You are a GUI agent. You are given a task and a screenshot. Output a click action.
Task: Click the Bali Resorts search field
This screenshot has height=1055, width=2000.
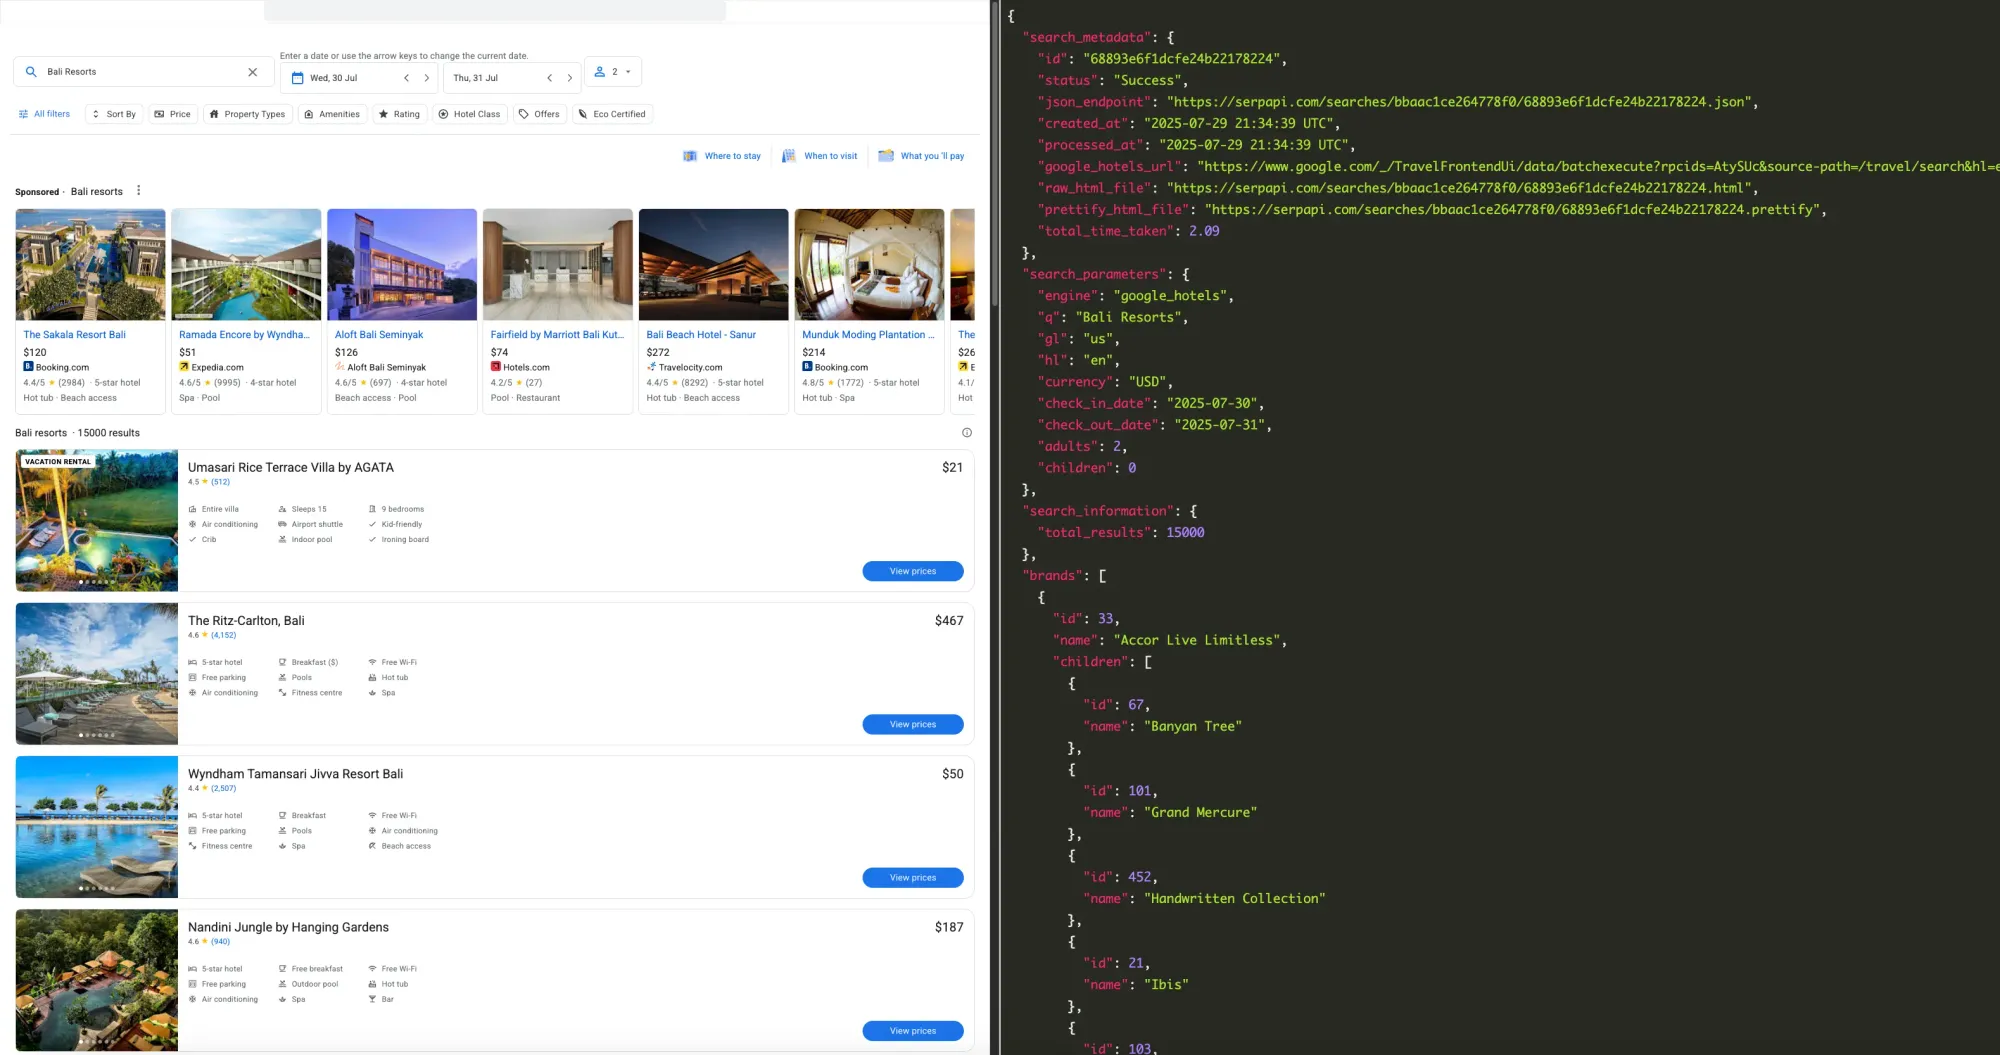pos(143,72)
